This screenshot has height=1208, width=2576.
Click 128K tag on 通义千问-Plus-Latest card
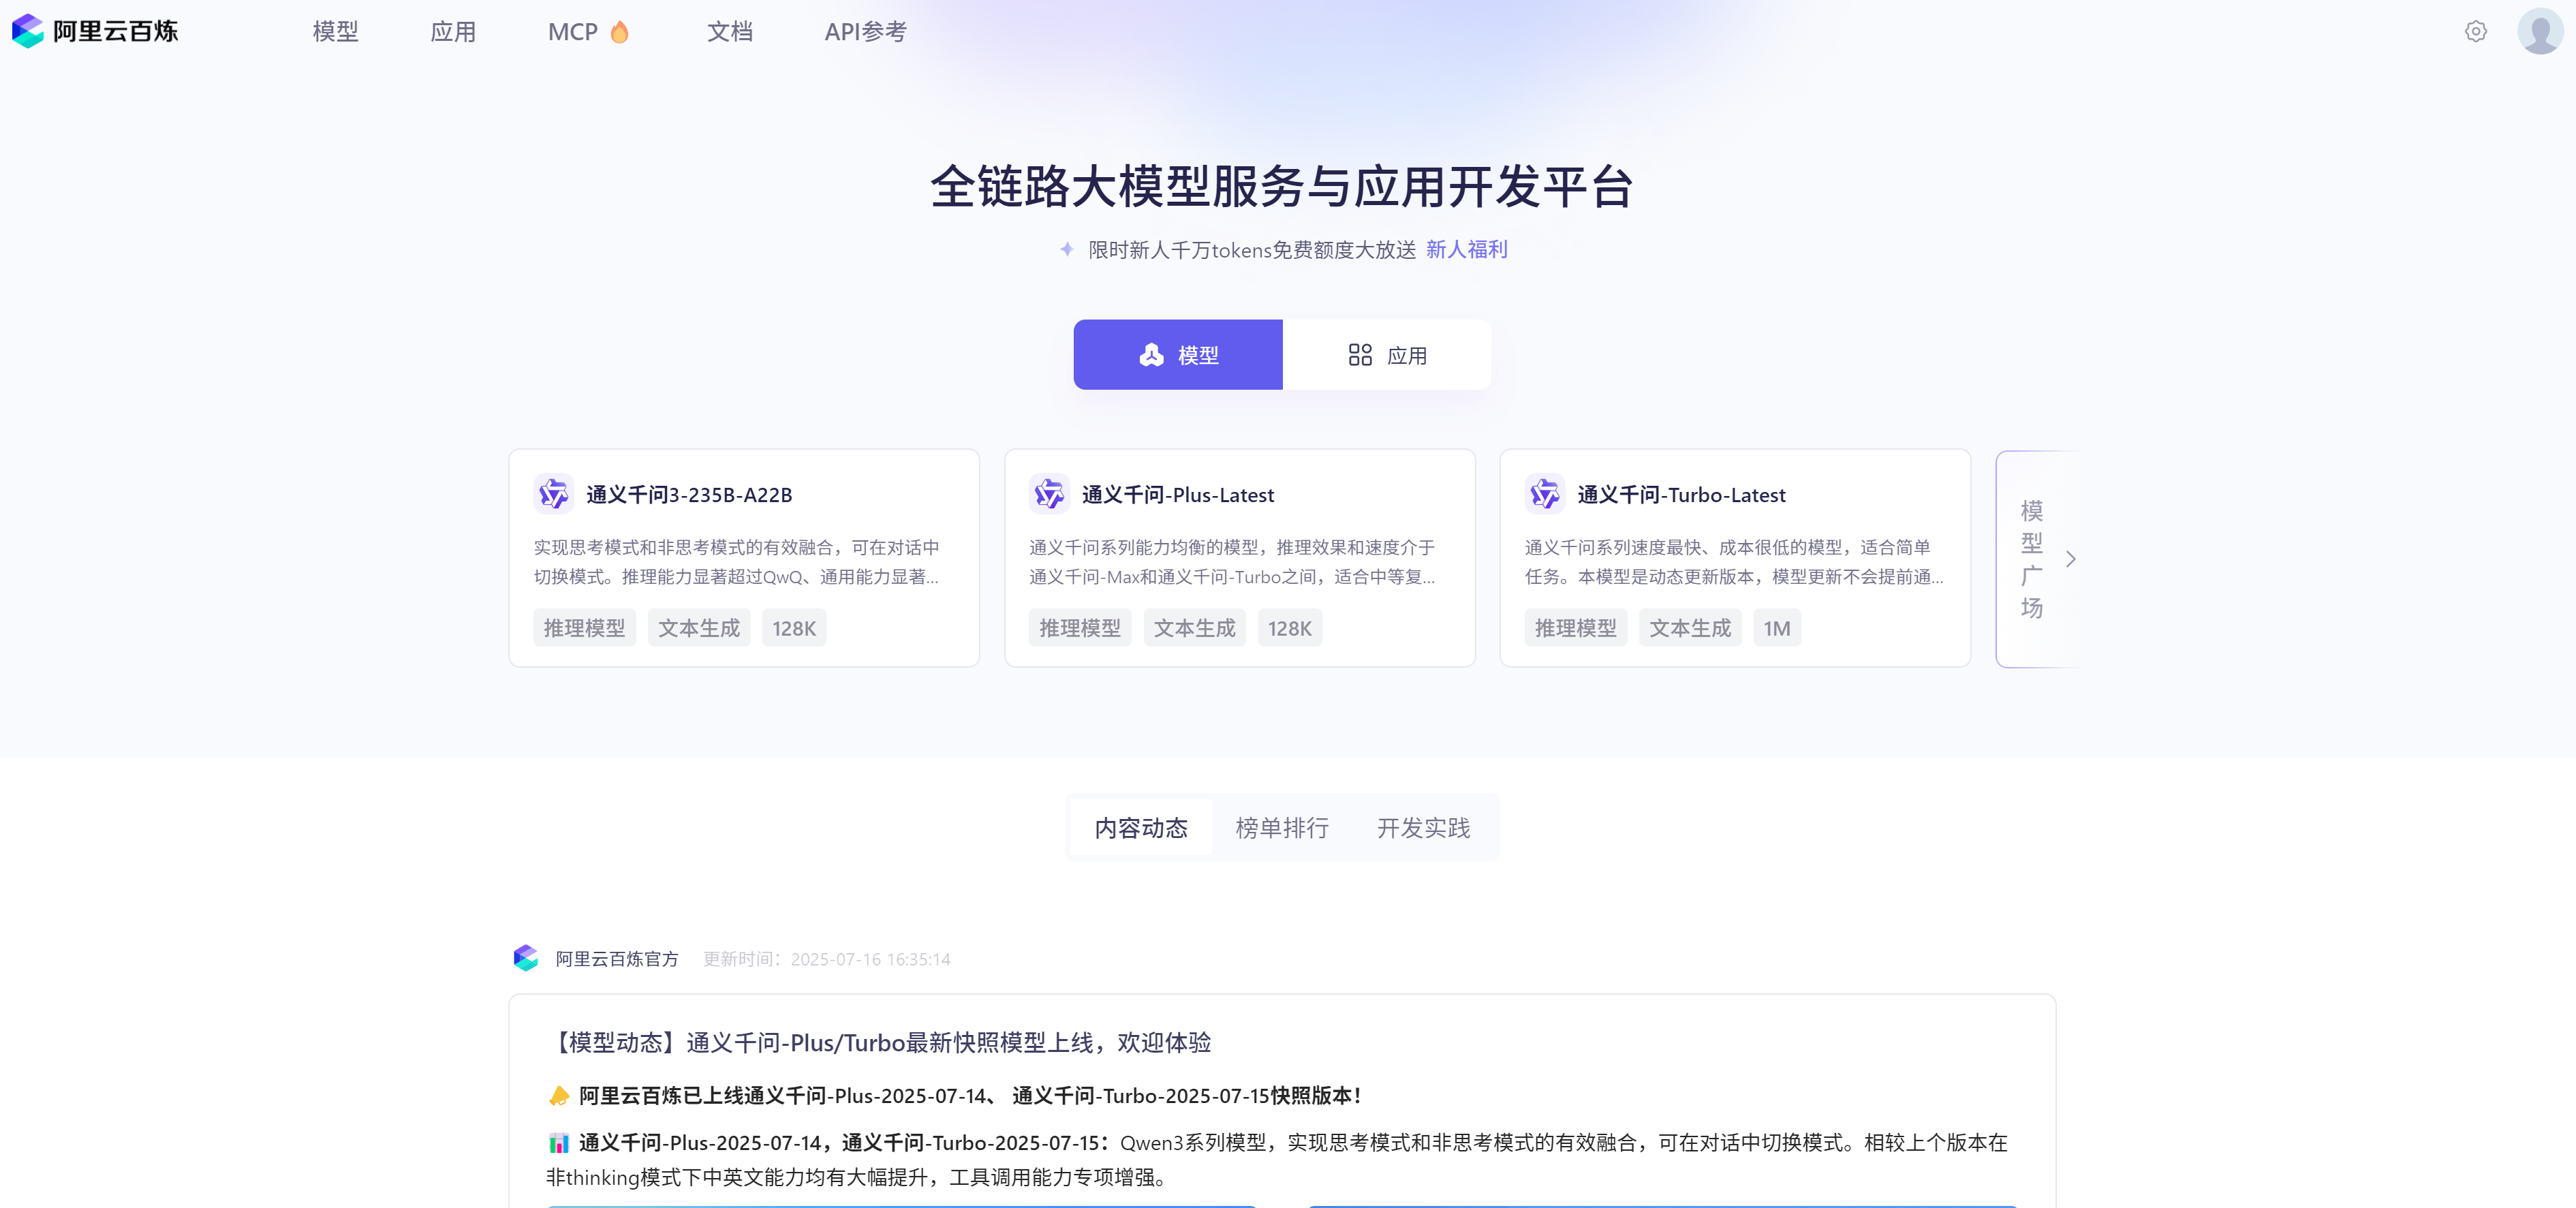coord(1290,628)
